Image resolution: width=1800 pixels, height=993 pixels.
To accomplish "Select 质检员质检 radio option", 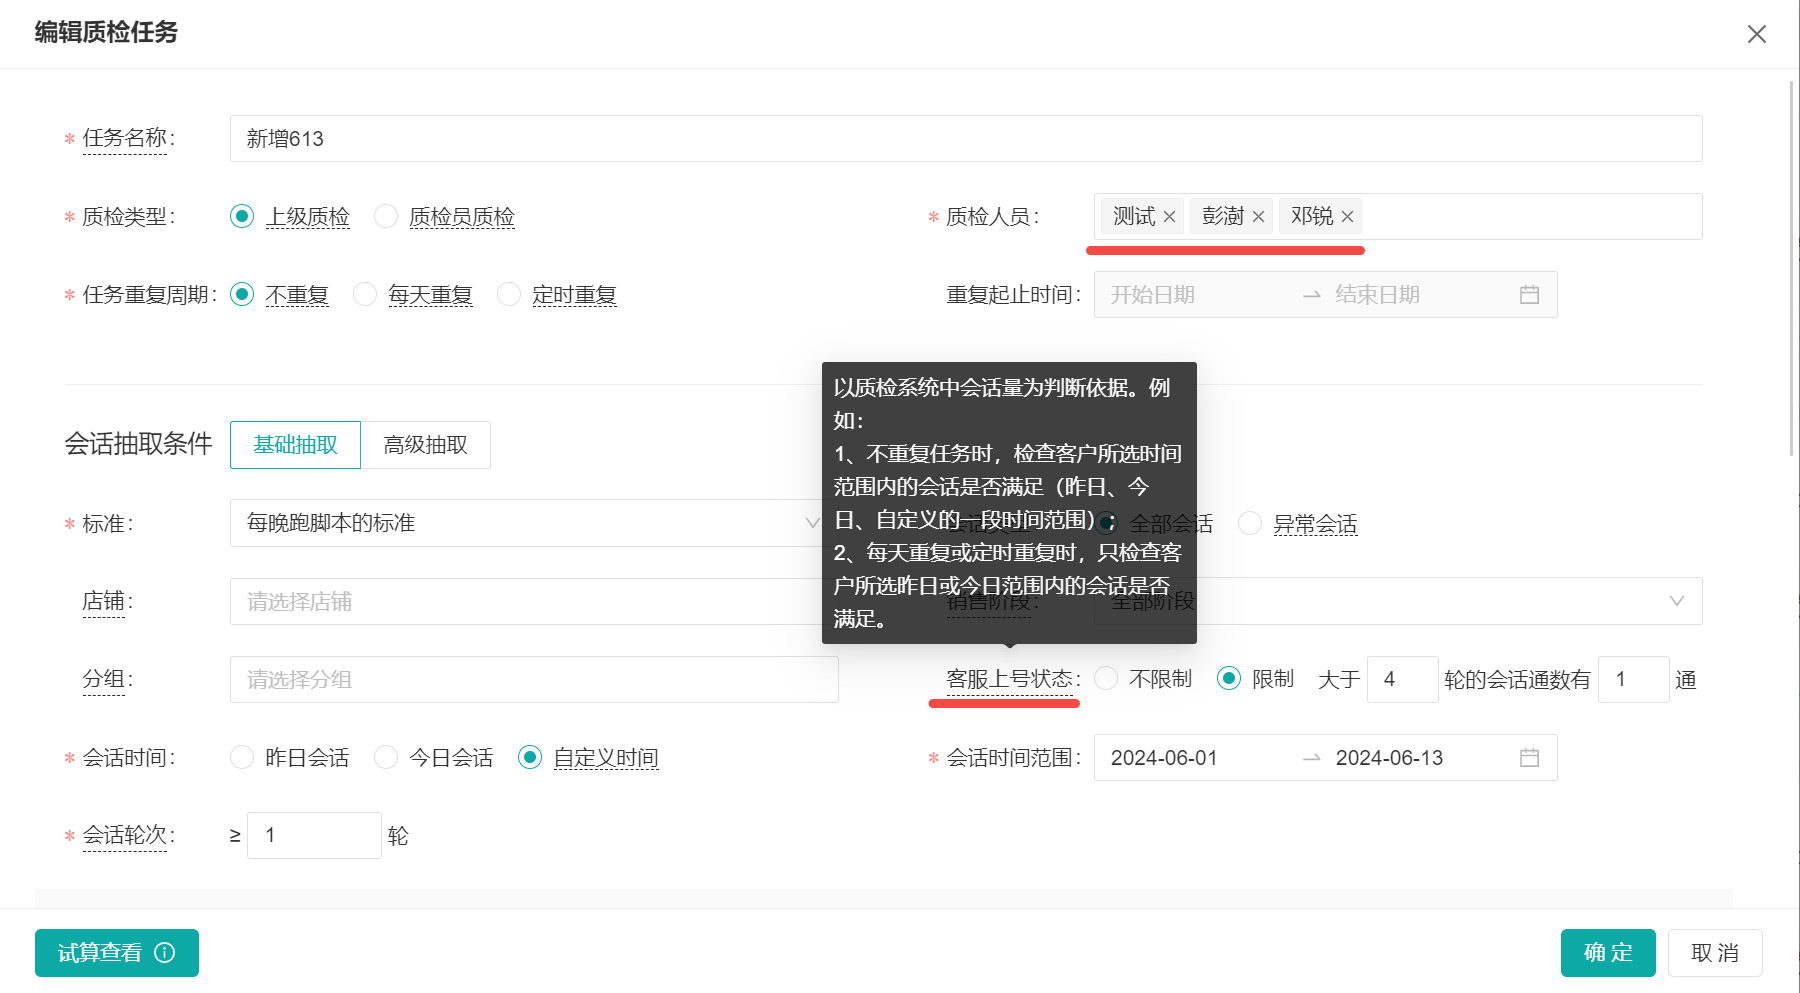I will click(x=386, y=217).
